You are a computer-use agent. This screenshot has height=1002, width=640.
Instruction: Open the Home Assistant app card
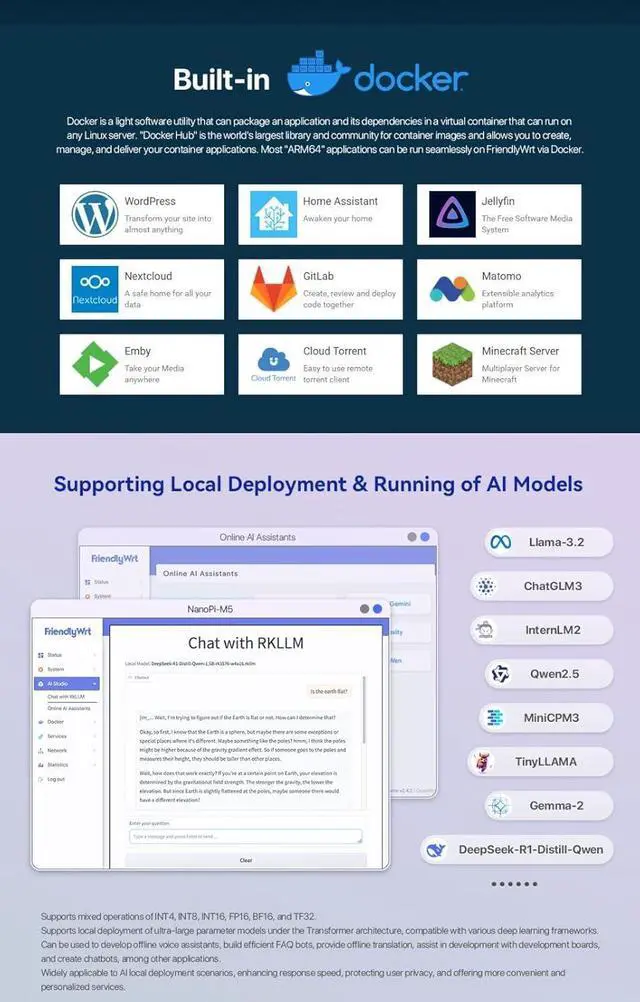(x=321, y=214)
